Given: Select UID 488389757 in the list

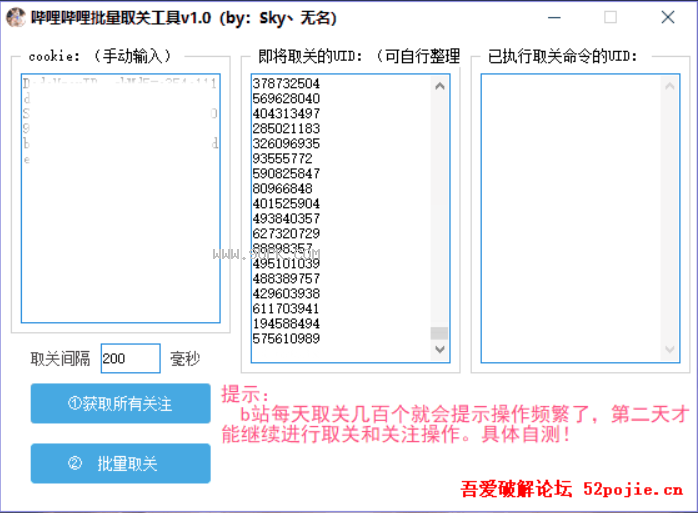Looking at the screenshot, I should [286, 278].
